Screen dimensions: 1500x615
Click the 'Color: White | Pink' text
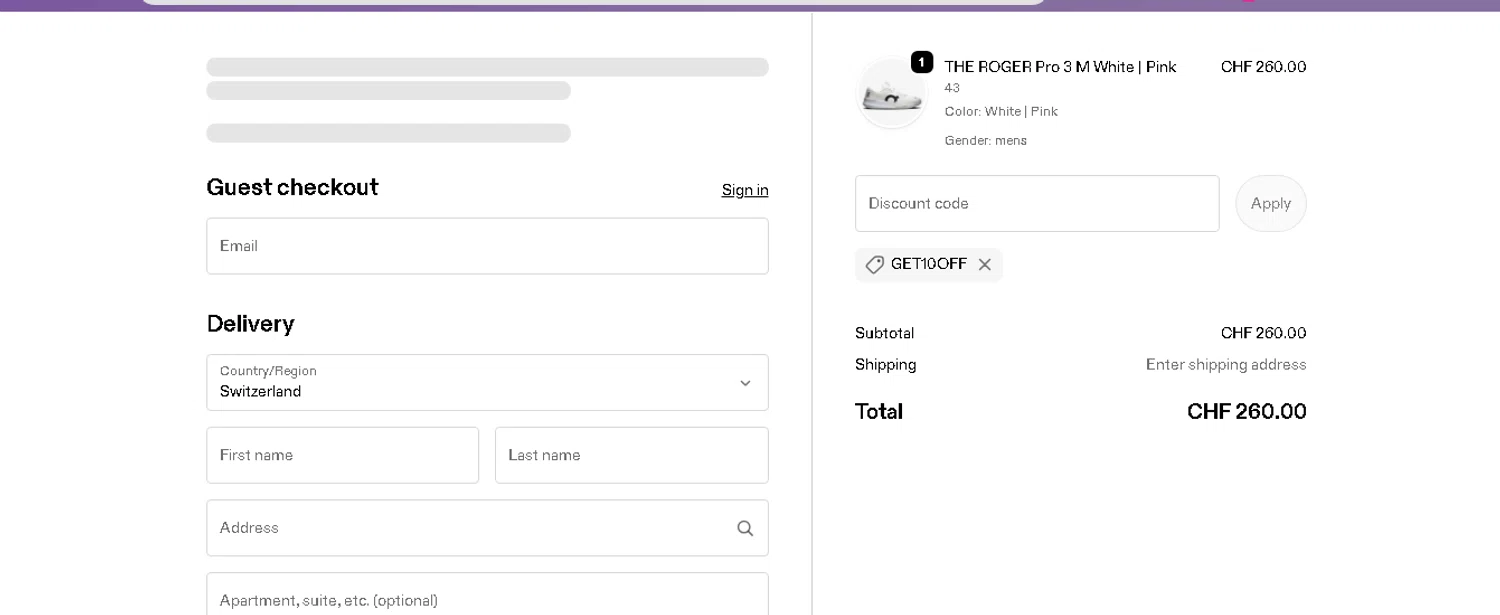(x=1001, y=112)
